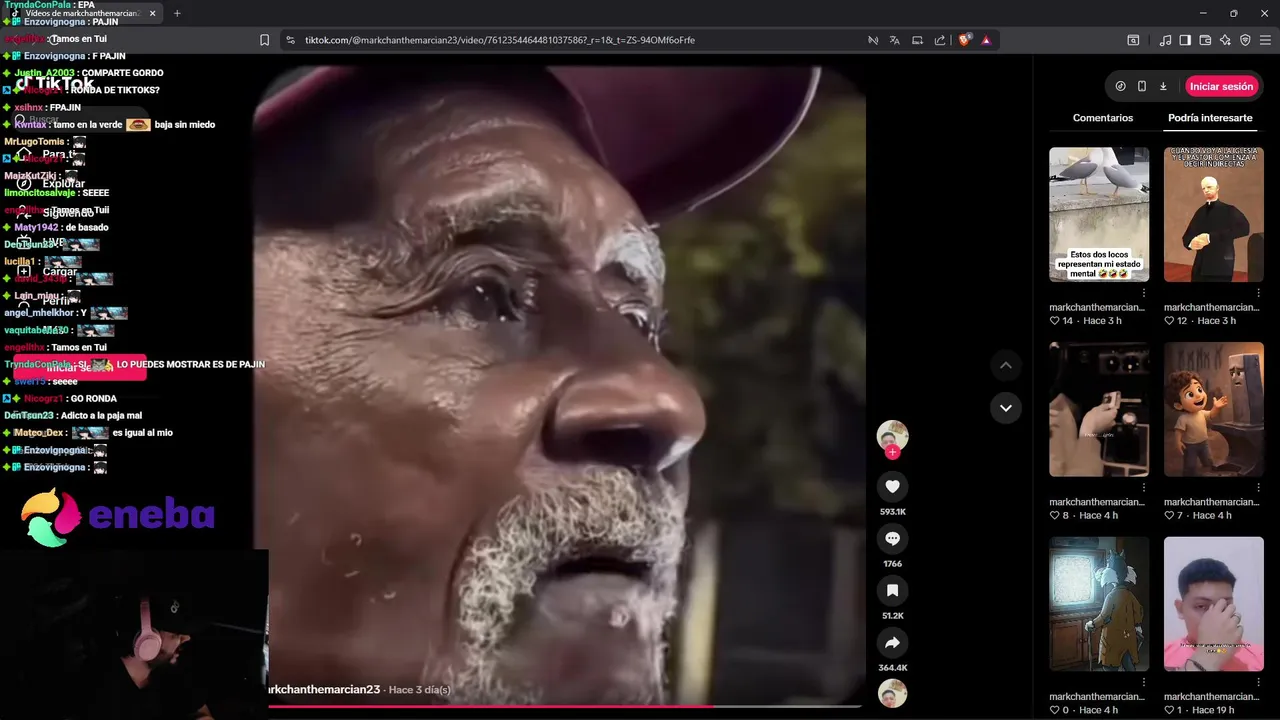Open more options dots under cat TV video
Screen dimensions: 1280x720
pos(1144,683)
